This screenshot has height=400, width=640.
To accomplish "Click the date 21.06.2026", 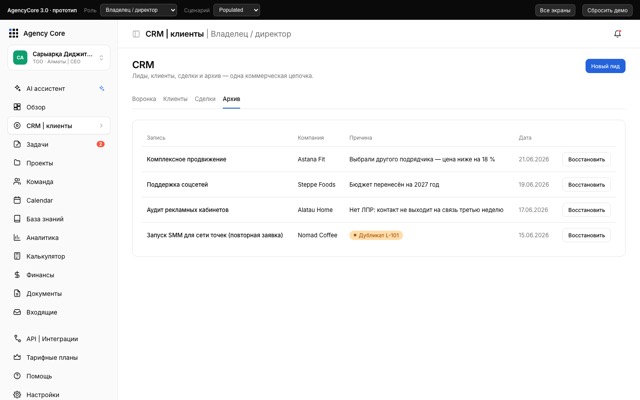I will point(533,159).
